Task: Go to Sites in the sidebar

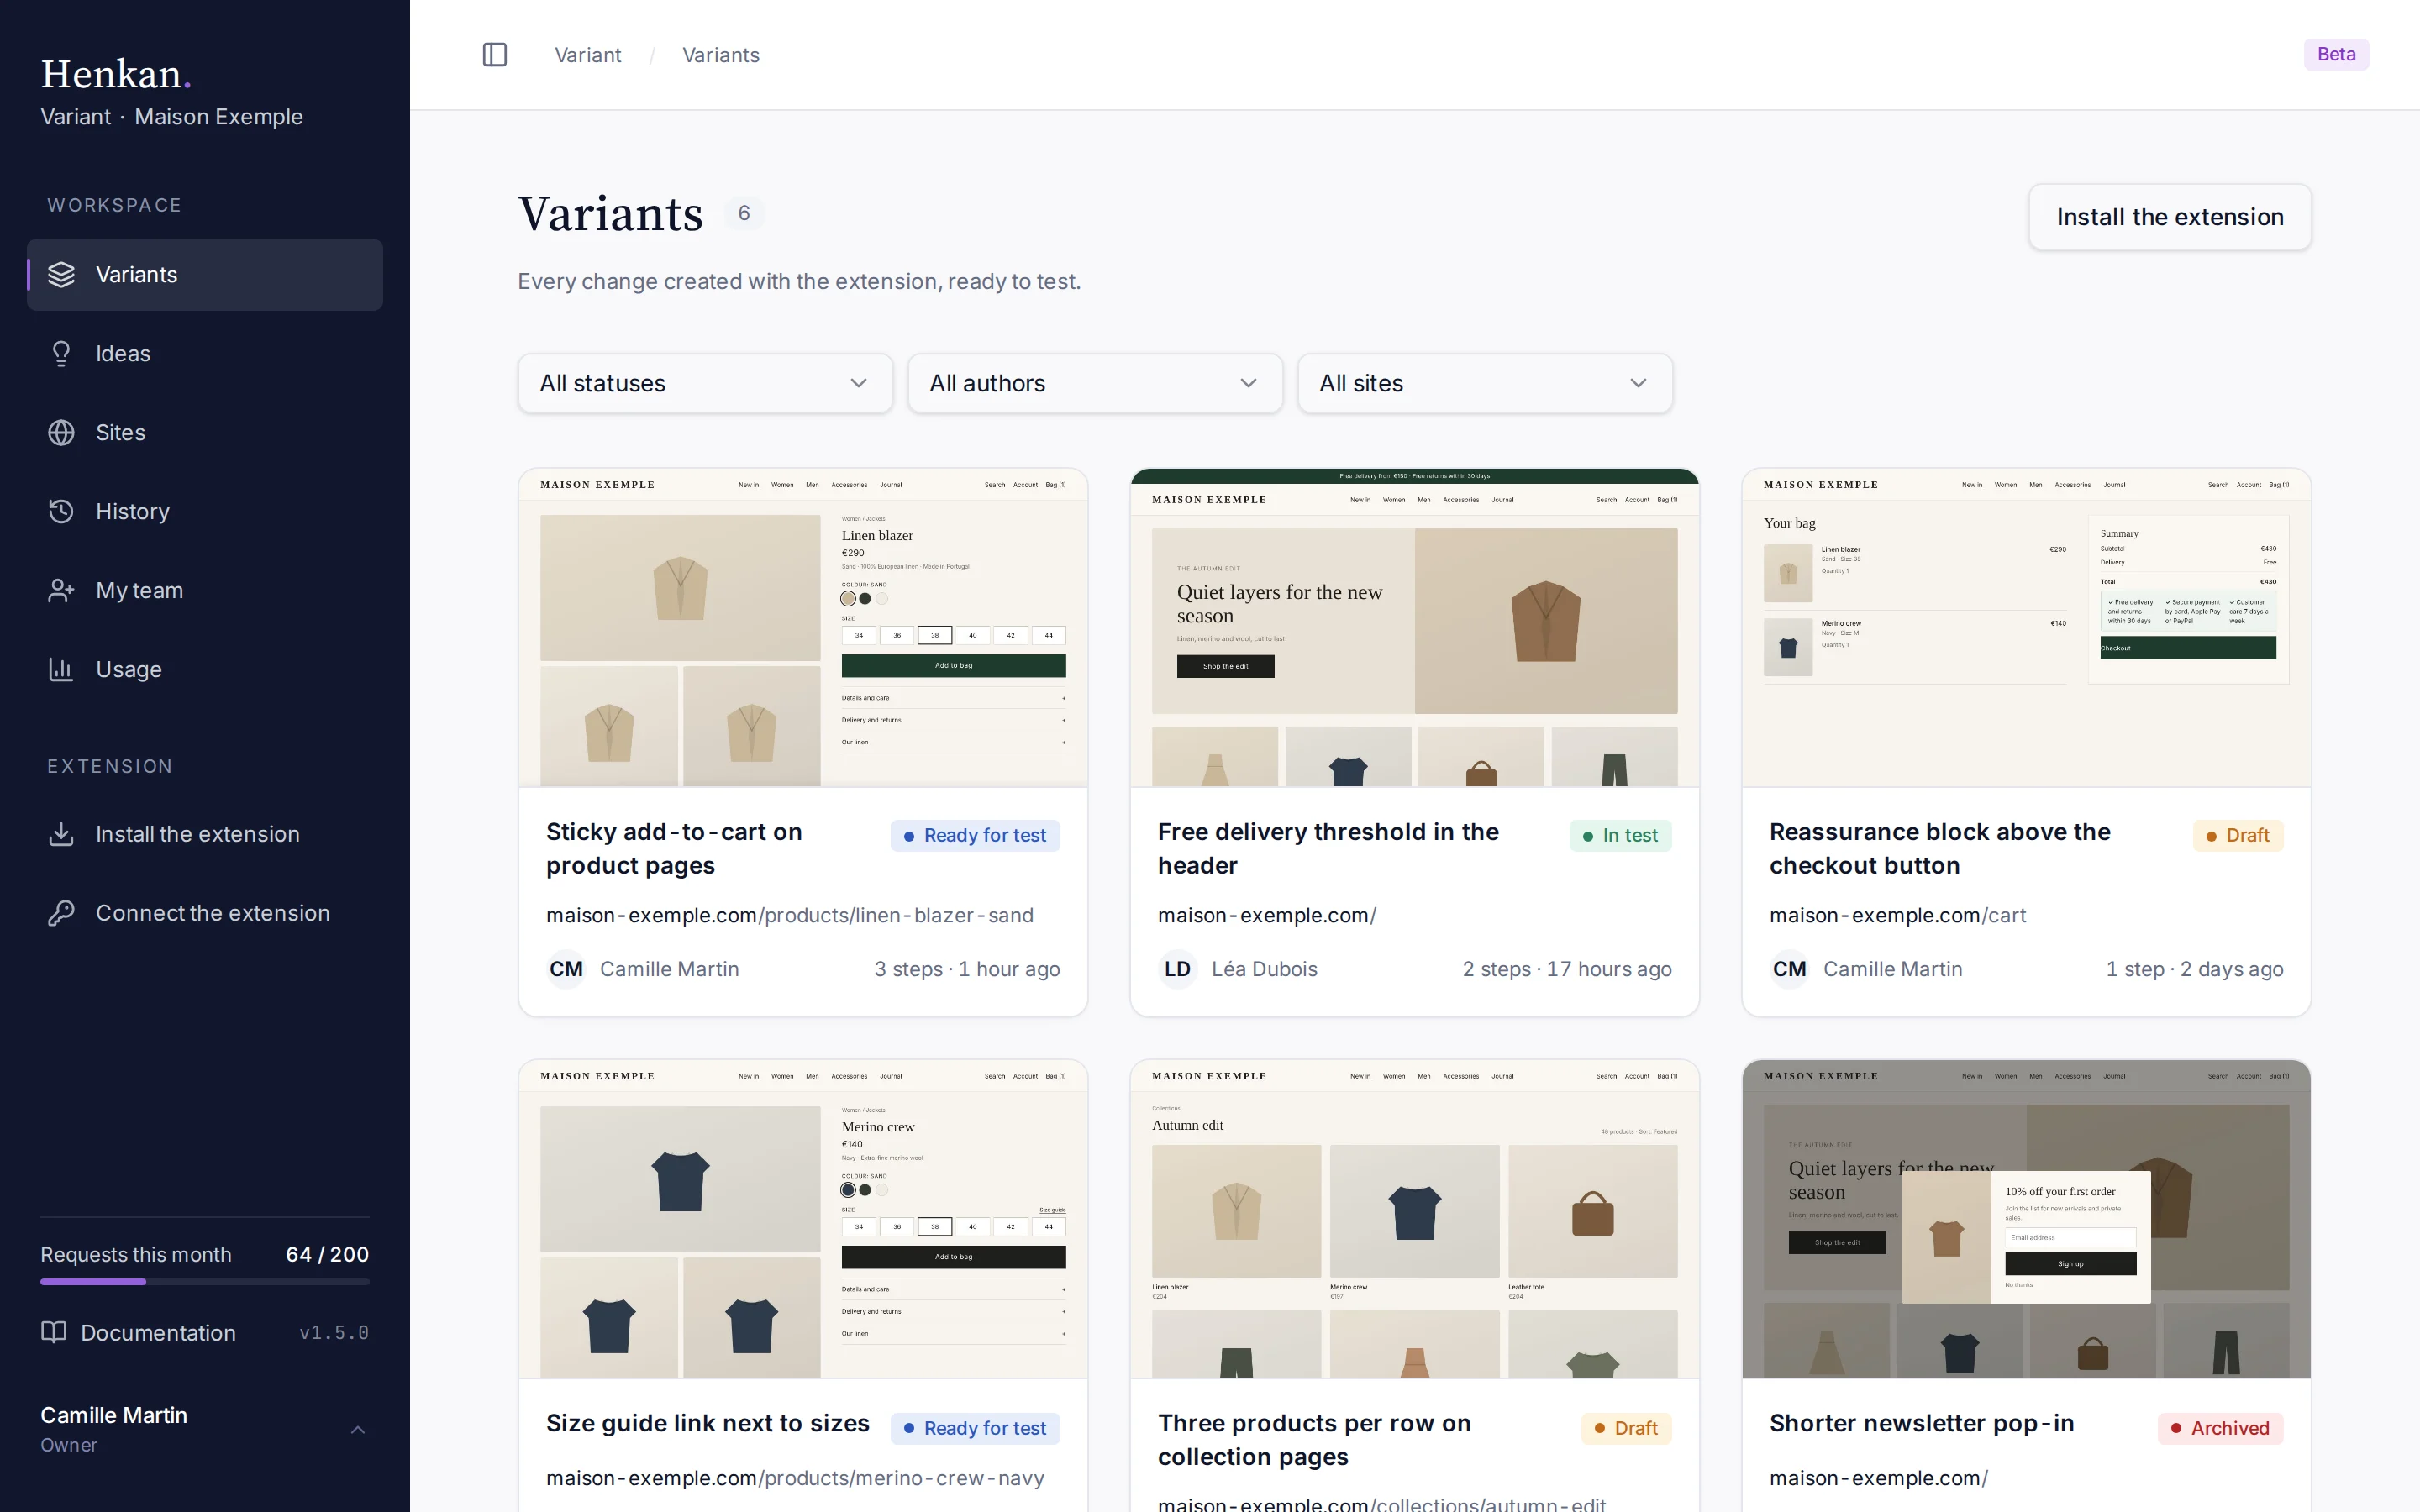Action: 205,432
